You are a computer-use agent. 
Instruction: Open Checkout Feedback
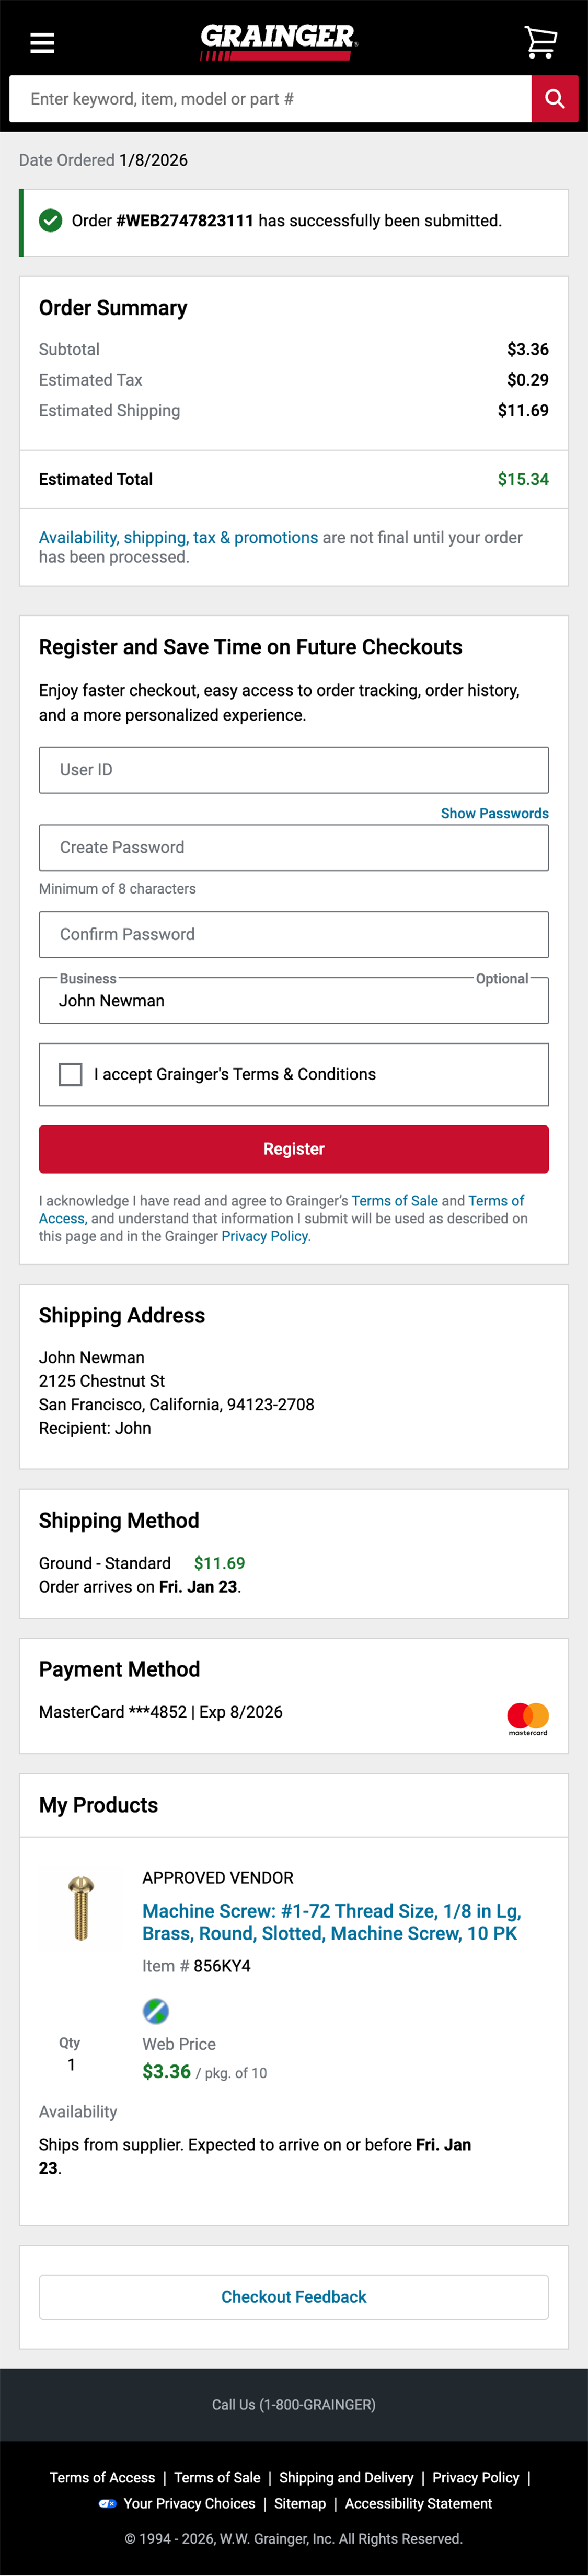pyautogui.click(x=293, y=2297)
